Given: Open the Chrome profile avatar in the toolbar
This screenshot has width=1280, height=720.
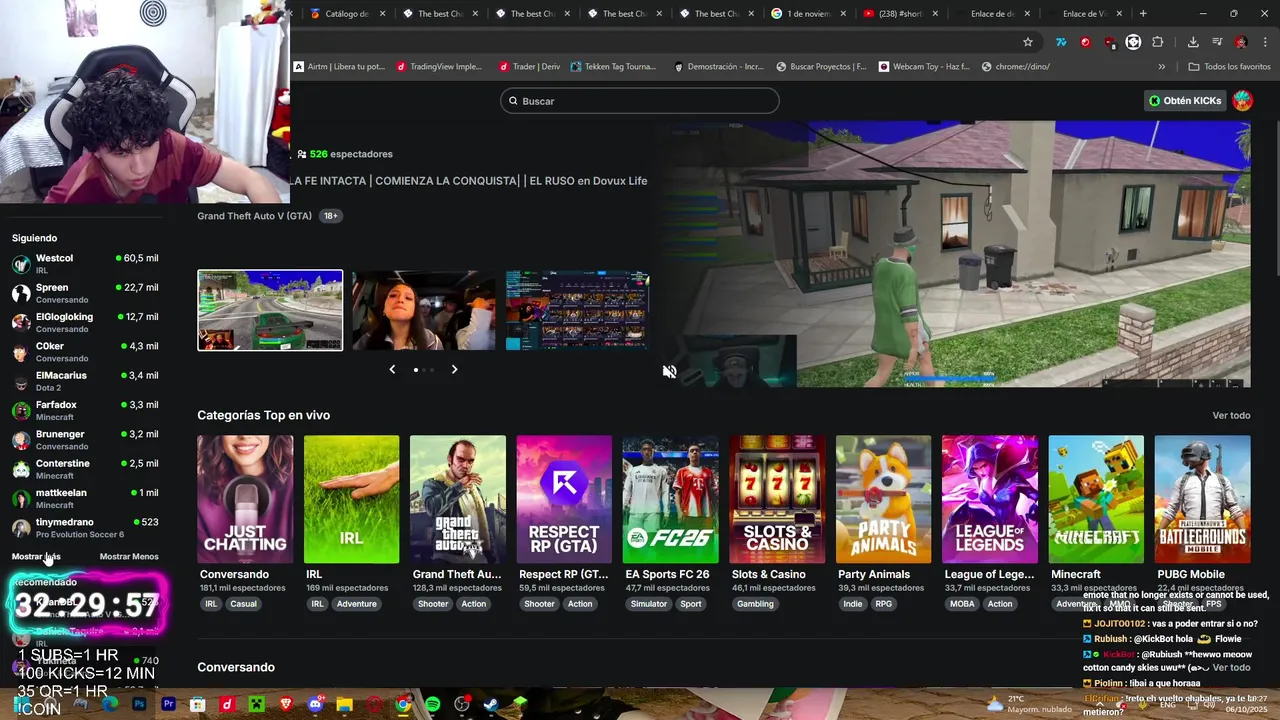Looking at the screenshot, I should coord(1241,42).
